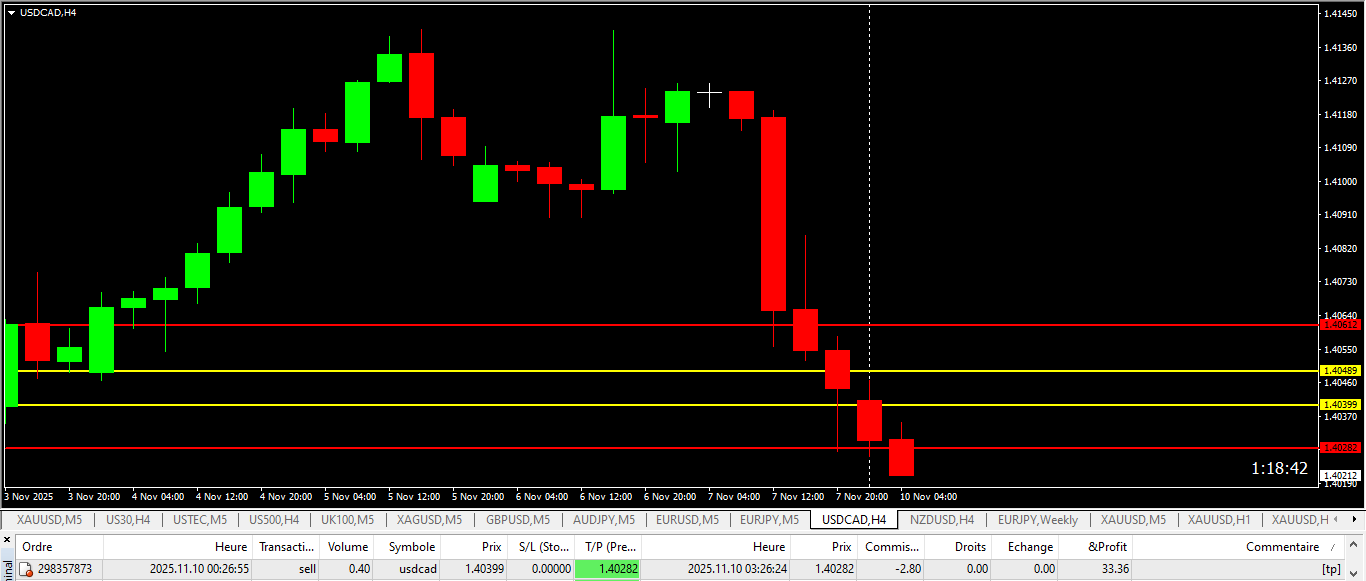Click the active USDCAD,H4 chart tab

[x=853, y=520]
